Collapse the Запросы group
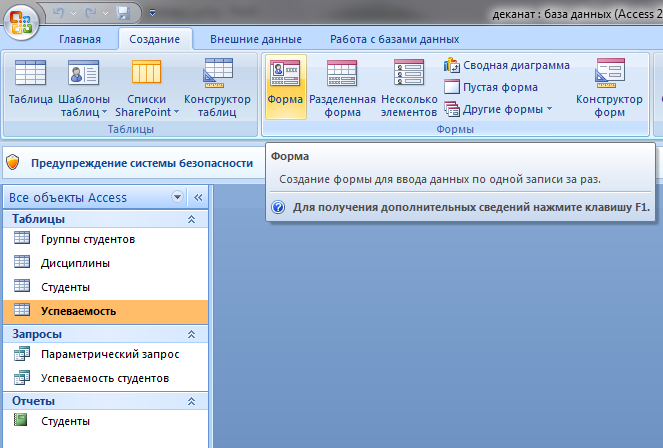 (x=191, y=334)
